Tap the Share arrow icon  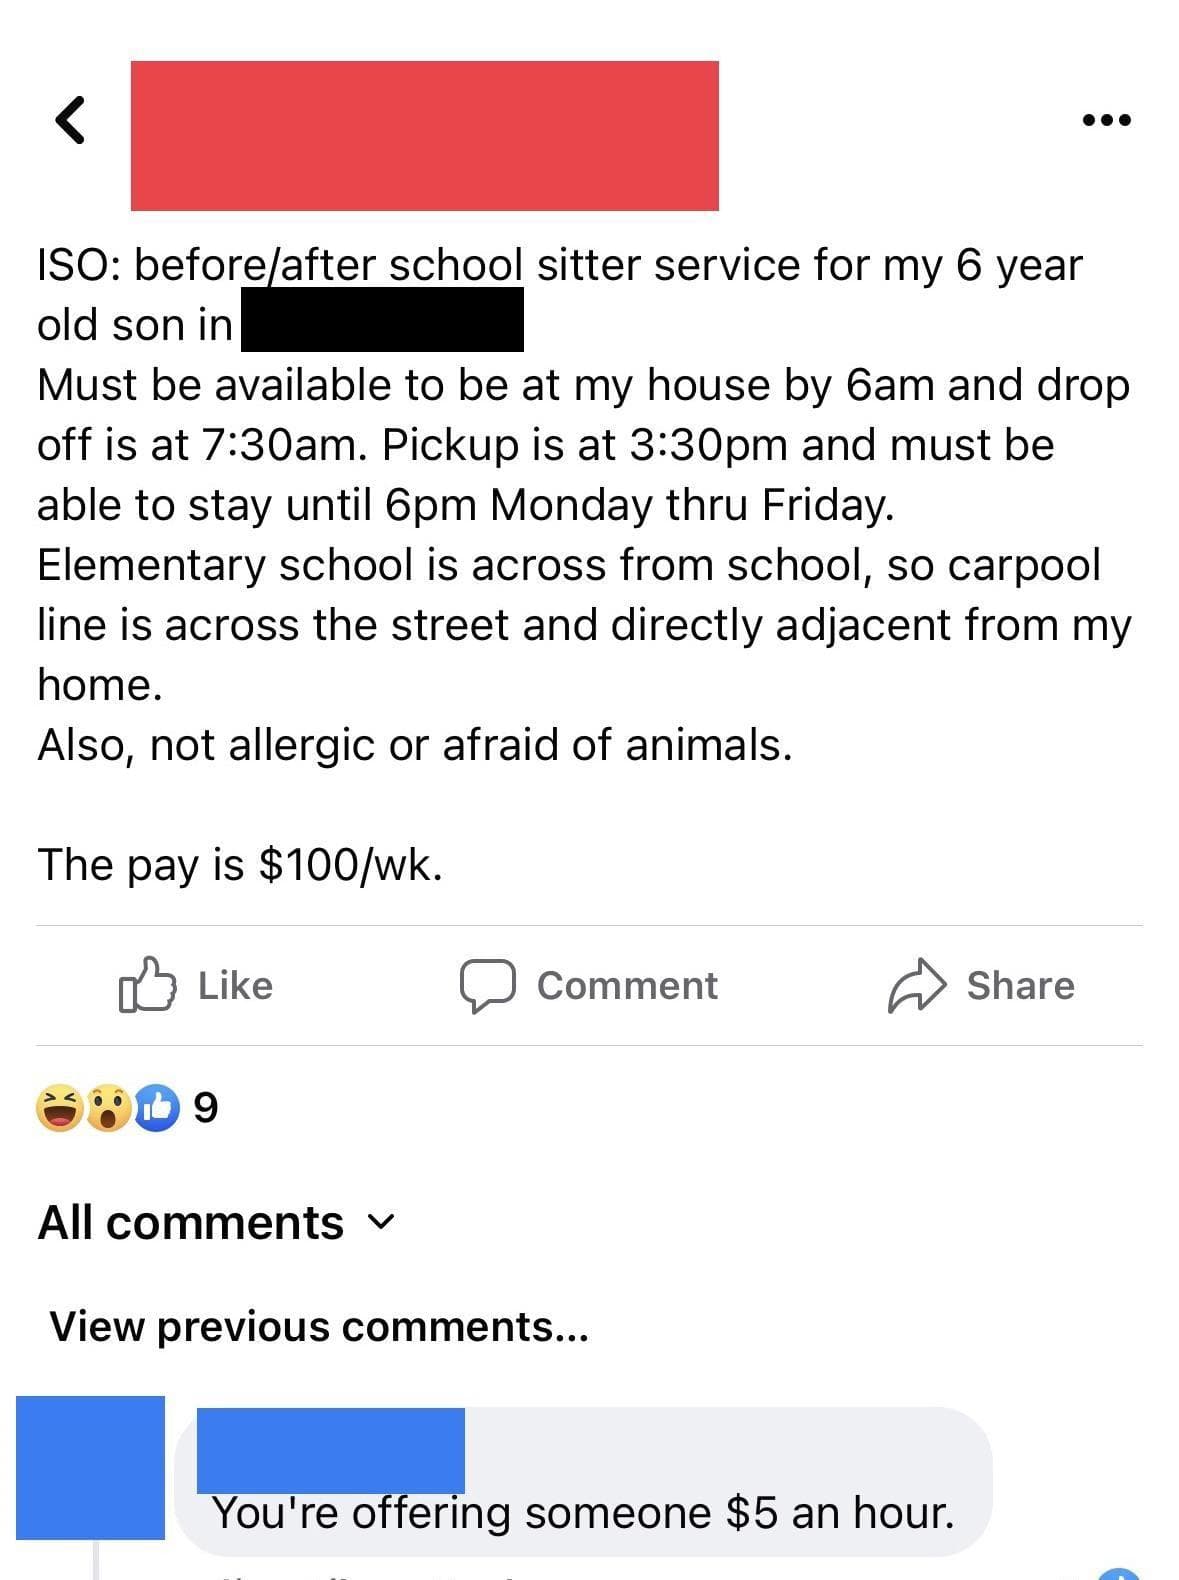[x=916, y=985]
